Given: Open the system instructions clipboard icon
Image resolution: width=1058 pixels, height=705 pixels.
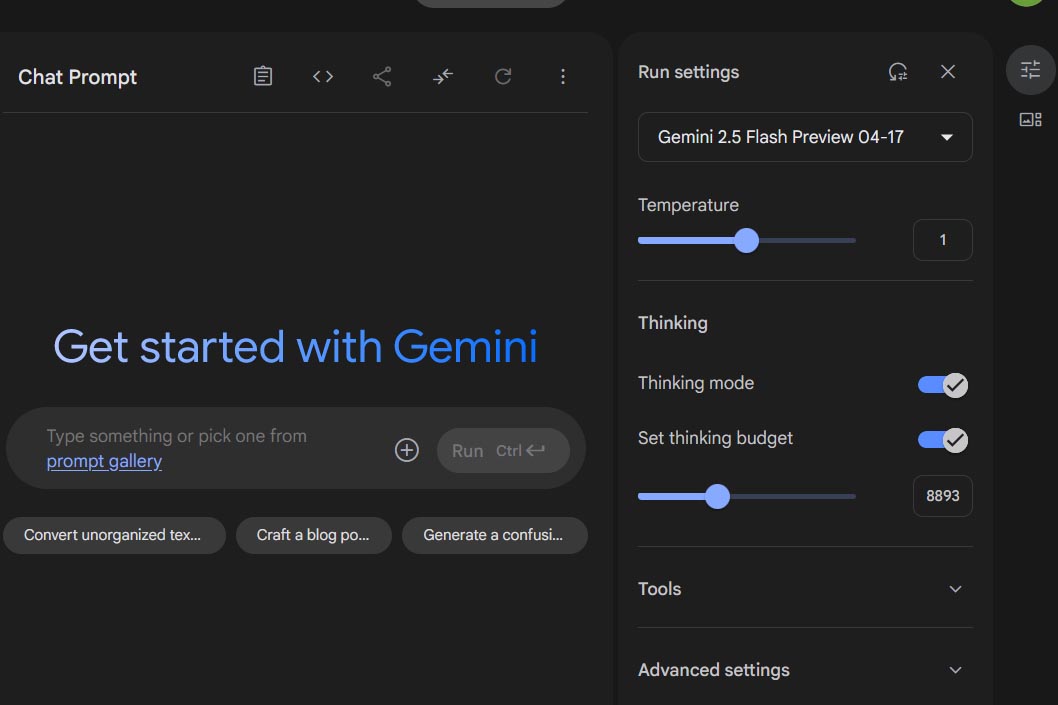Looking at the screenshot, I should 263,77.
